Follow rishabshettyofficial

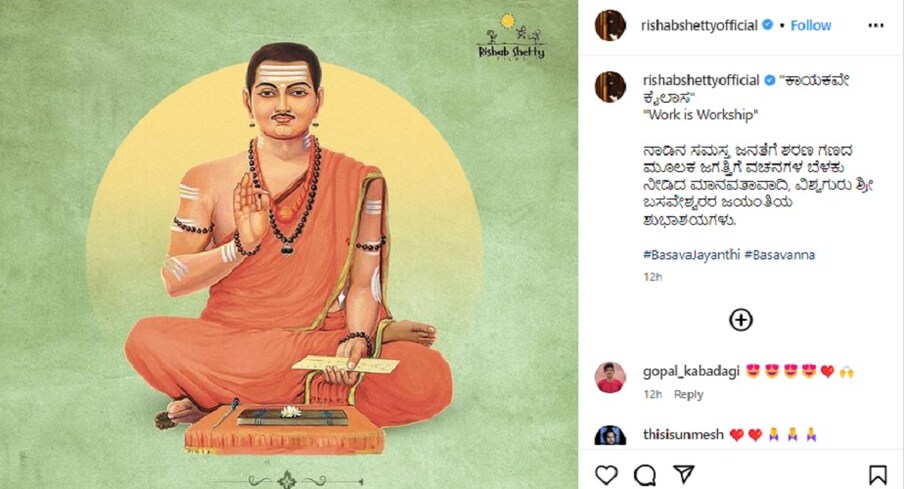pos(811,25)
